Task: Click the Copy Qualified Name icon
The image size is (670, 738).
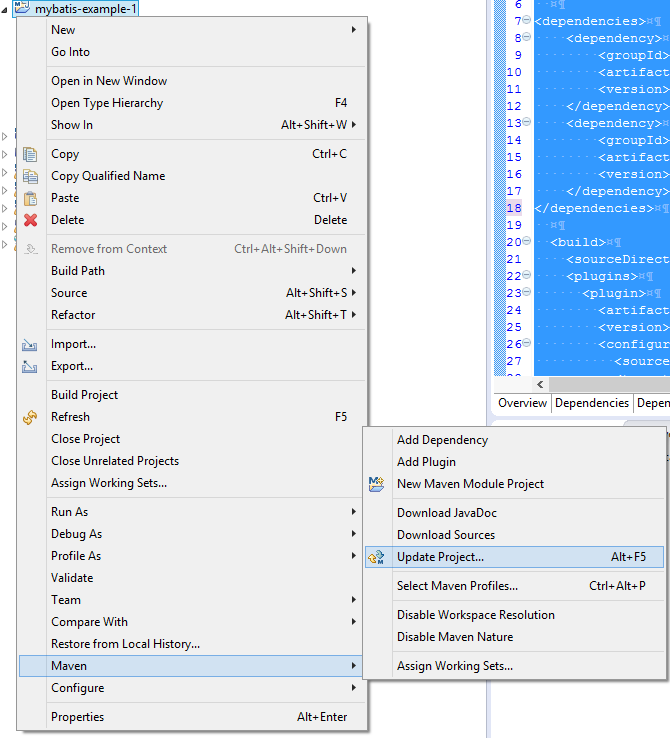Action: coord(30,176)
